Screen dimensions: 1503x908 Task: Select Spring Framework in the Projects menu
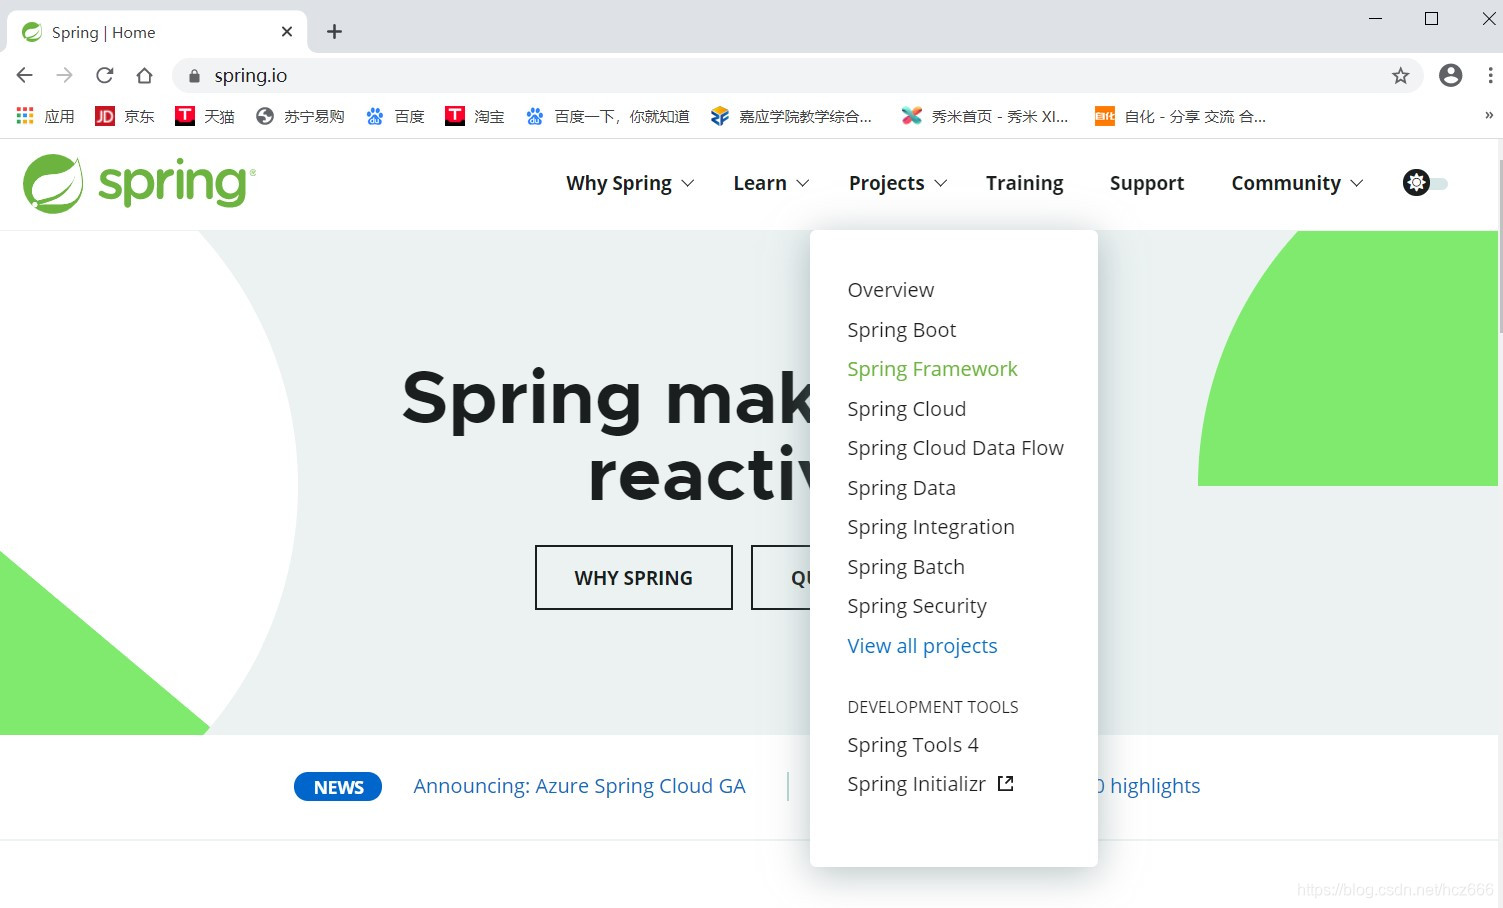[932, 369]
